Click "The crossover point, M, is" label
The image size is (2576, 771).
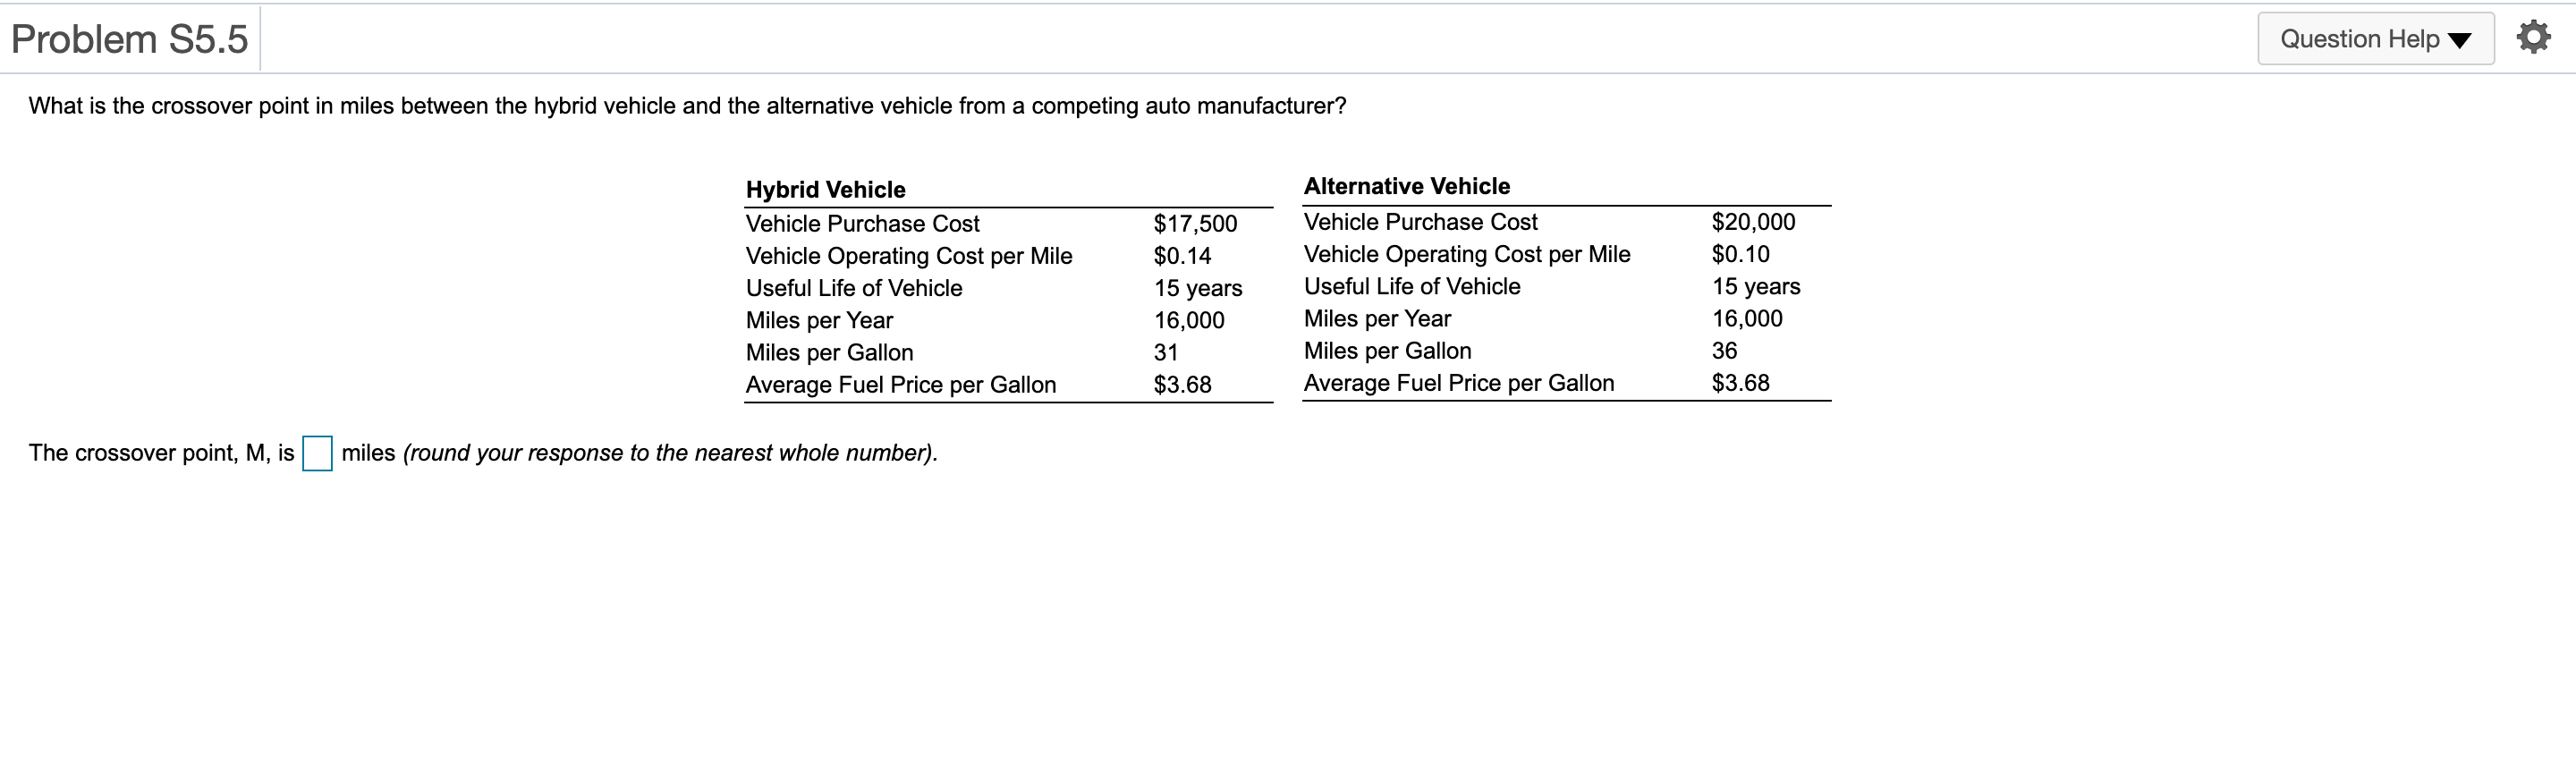pos(162,453)
